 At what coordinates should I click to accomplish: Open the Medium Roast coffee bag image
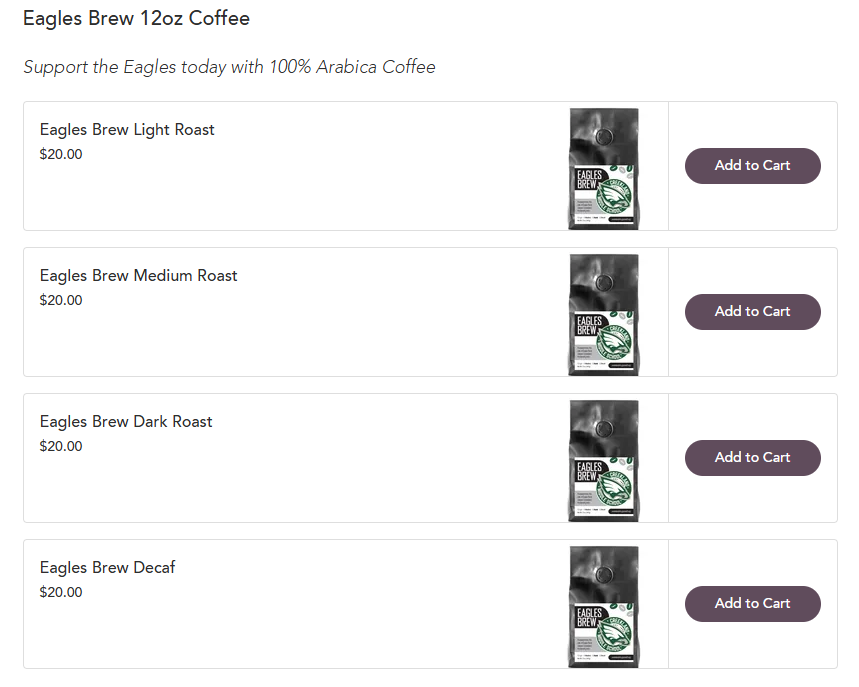coord(604,315)
